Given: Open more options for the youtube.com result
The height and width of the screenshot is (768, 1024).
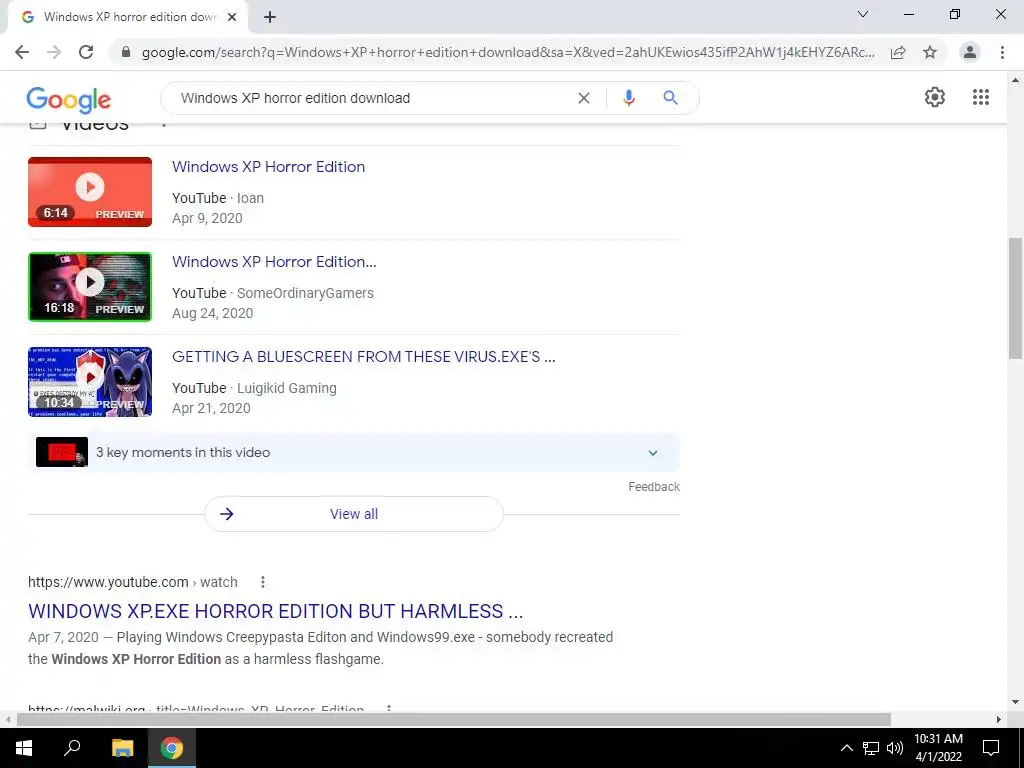Looking at the screenshot, I should (x=263, y=582).
